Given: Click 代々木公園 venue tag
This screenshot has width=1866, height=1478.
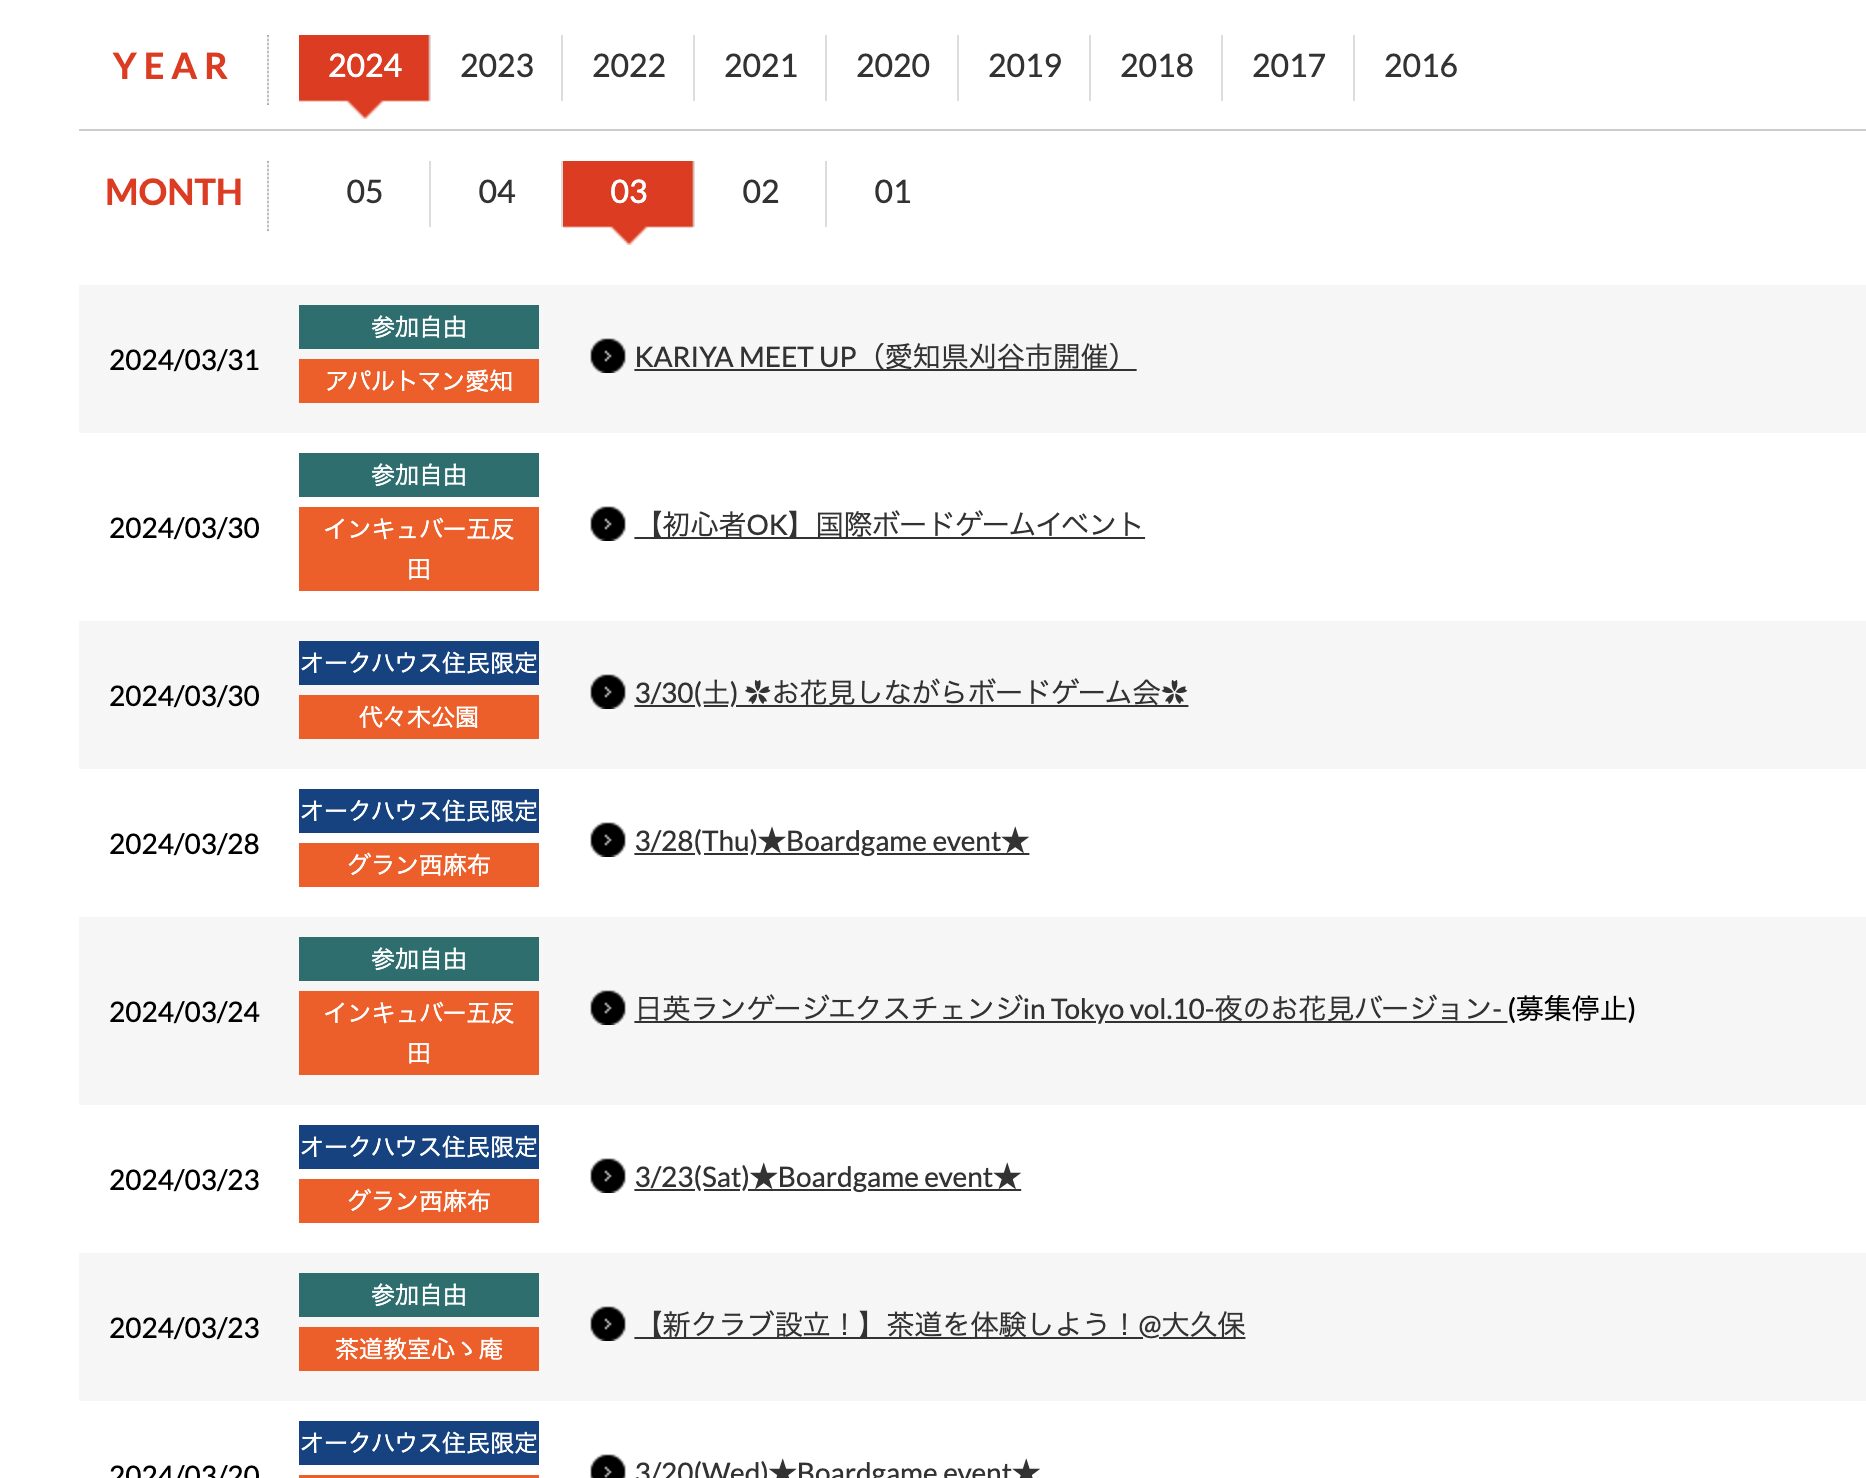Looking at the screenshot, I should (x=419, y=717).
